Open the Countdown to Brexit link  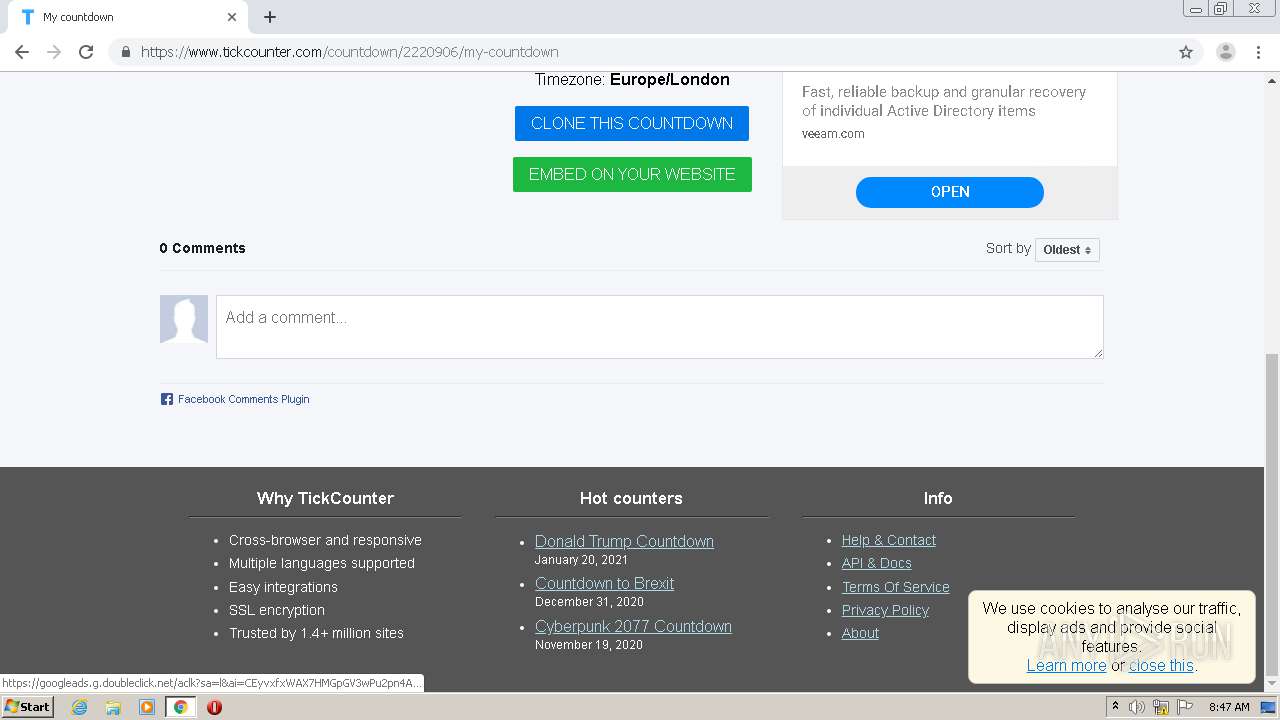[x=604, y=583]
